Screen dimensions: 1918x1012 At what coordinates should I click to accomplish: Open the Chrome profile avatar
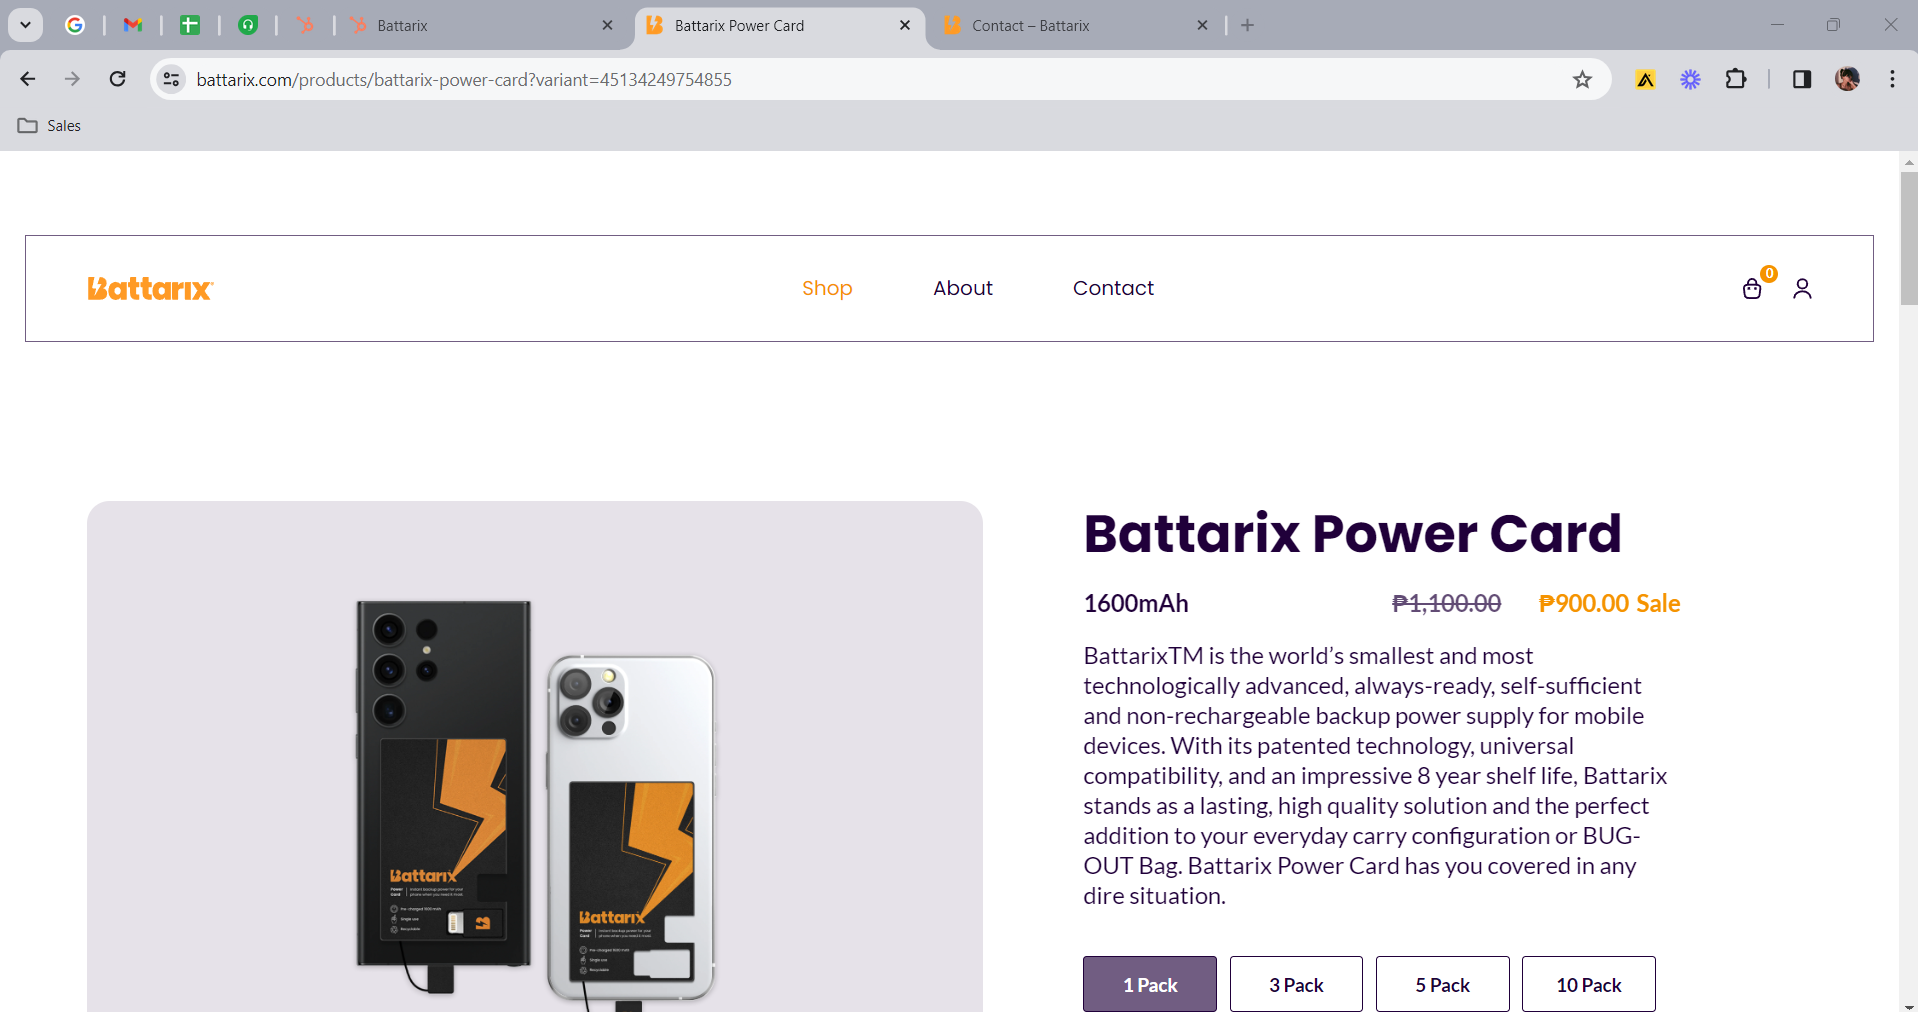(x=1847, y=79)
